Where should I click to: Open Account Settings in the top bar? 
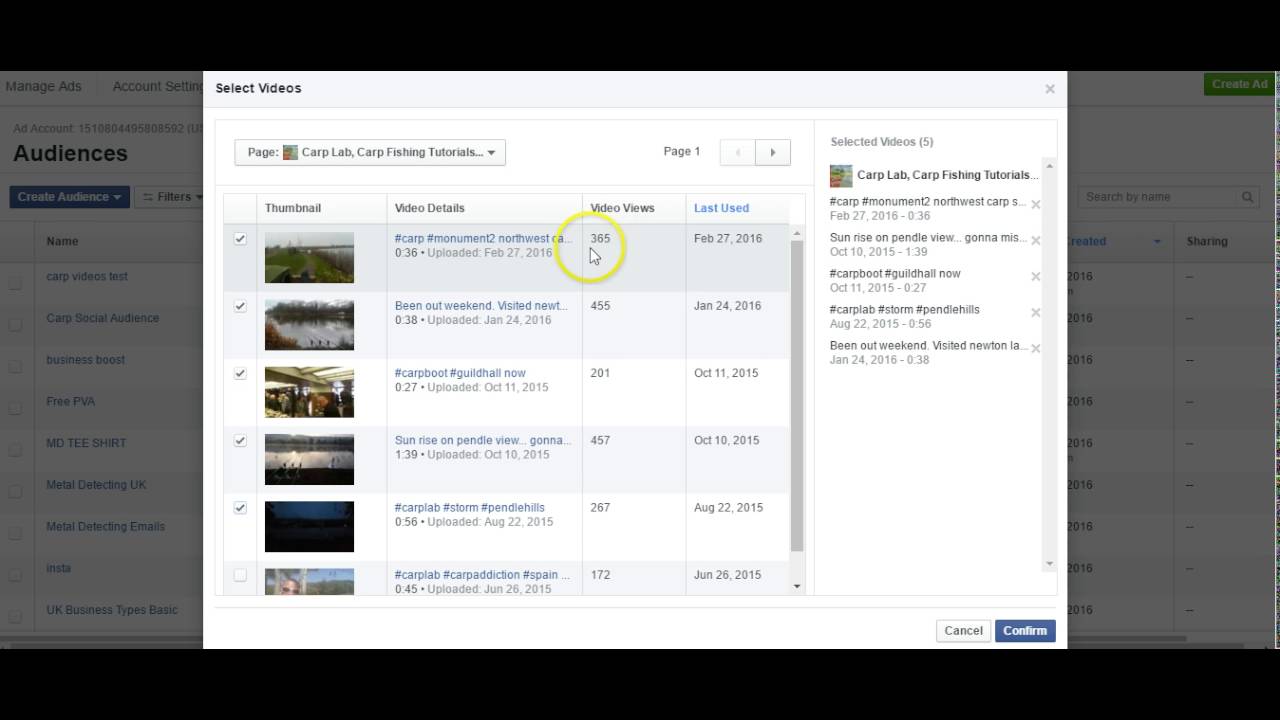[x=158, y=87]
